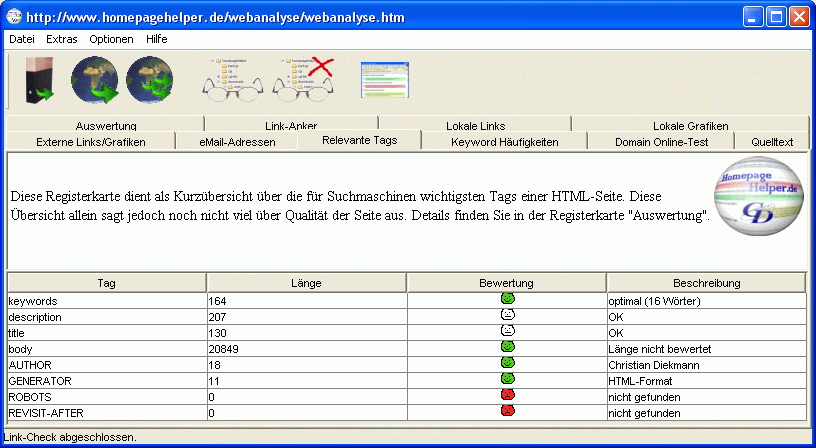Viewport: 816px width, 448px height.
Task: Select the description row tag cell
Action: pos(106,316)
